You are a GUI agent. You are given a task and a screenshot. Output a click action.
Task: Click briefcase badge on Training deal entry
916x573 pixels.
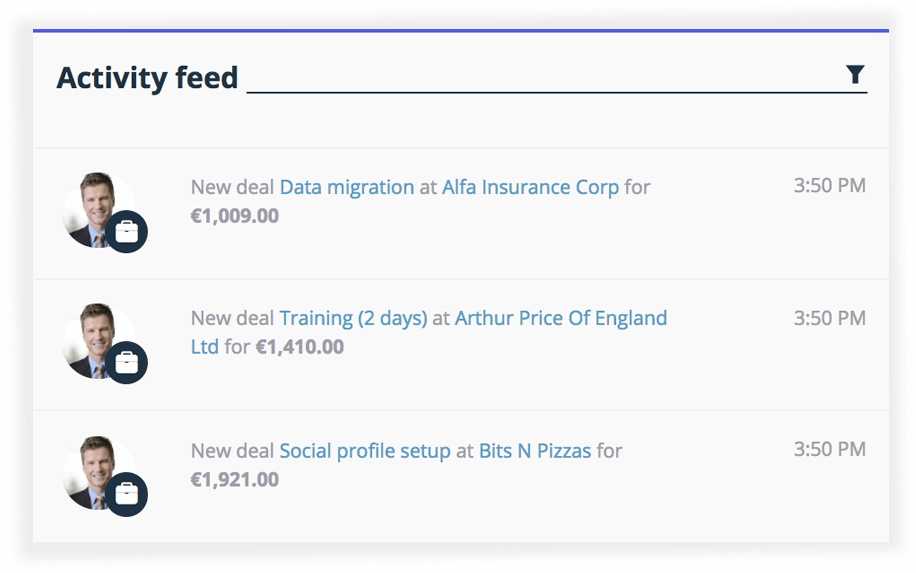(127, 363)
